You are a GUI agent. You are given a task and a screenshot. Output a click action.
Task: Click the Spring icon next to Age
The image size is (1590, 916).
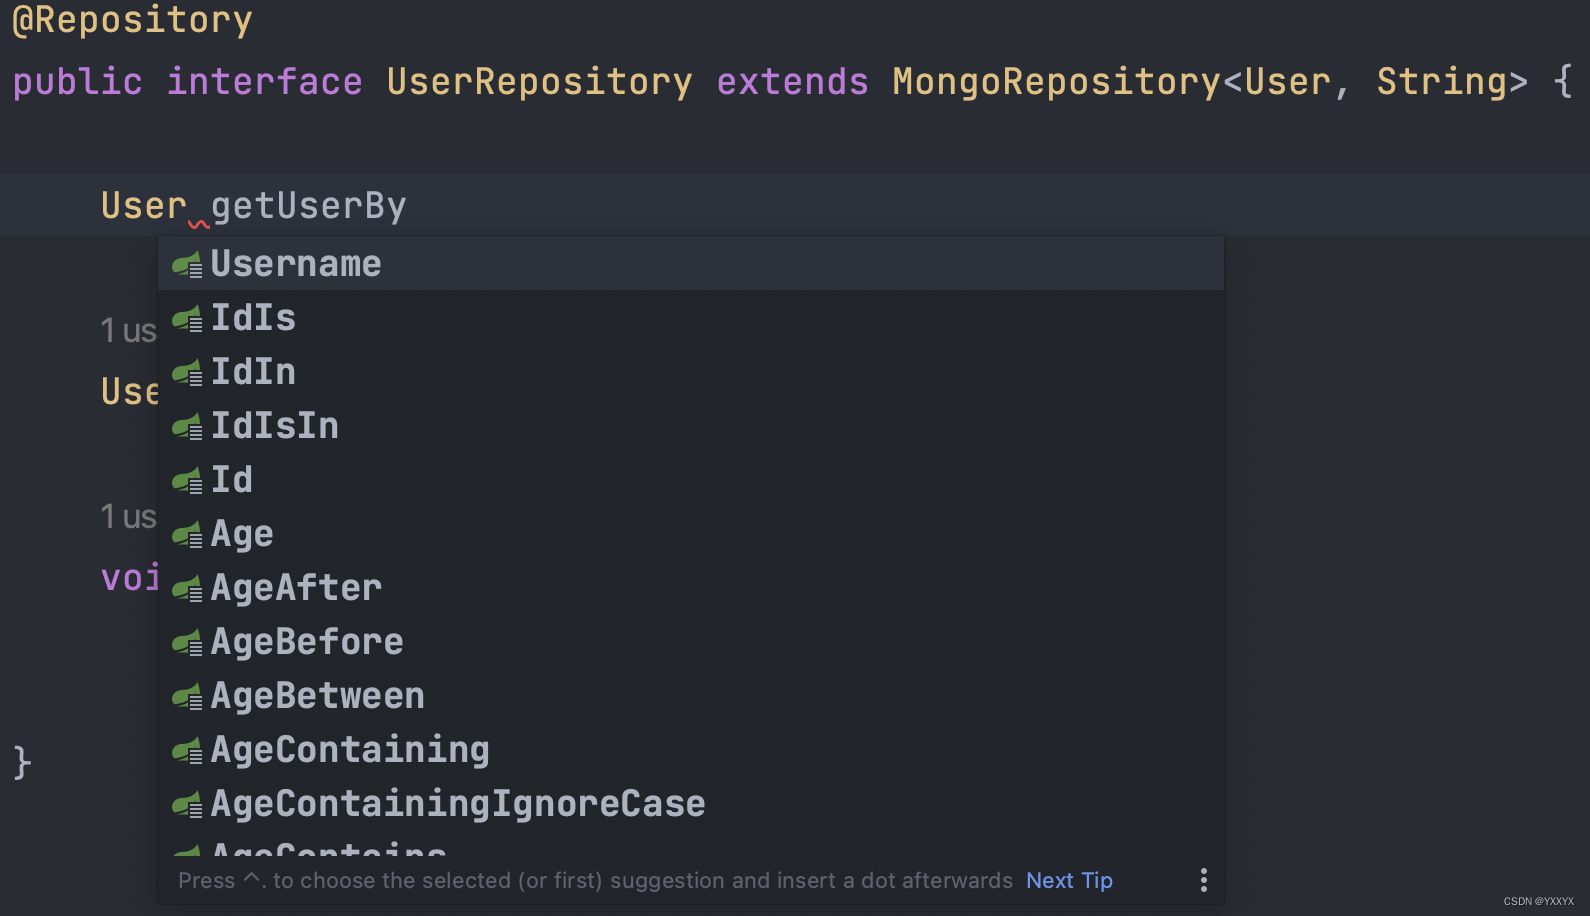tap(187, 535)
